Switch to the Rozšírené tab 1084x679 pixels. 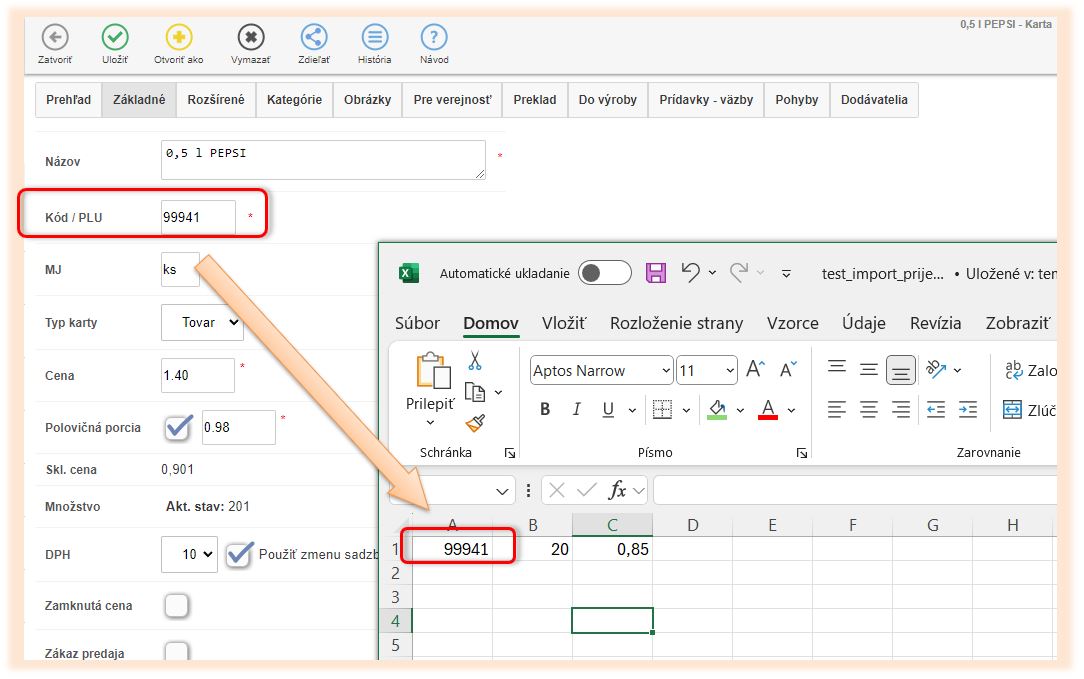pyautogui.click(x=216, y=100)
